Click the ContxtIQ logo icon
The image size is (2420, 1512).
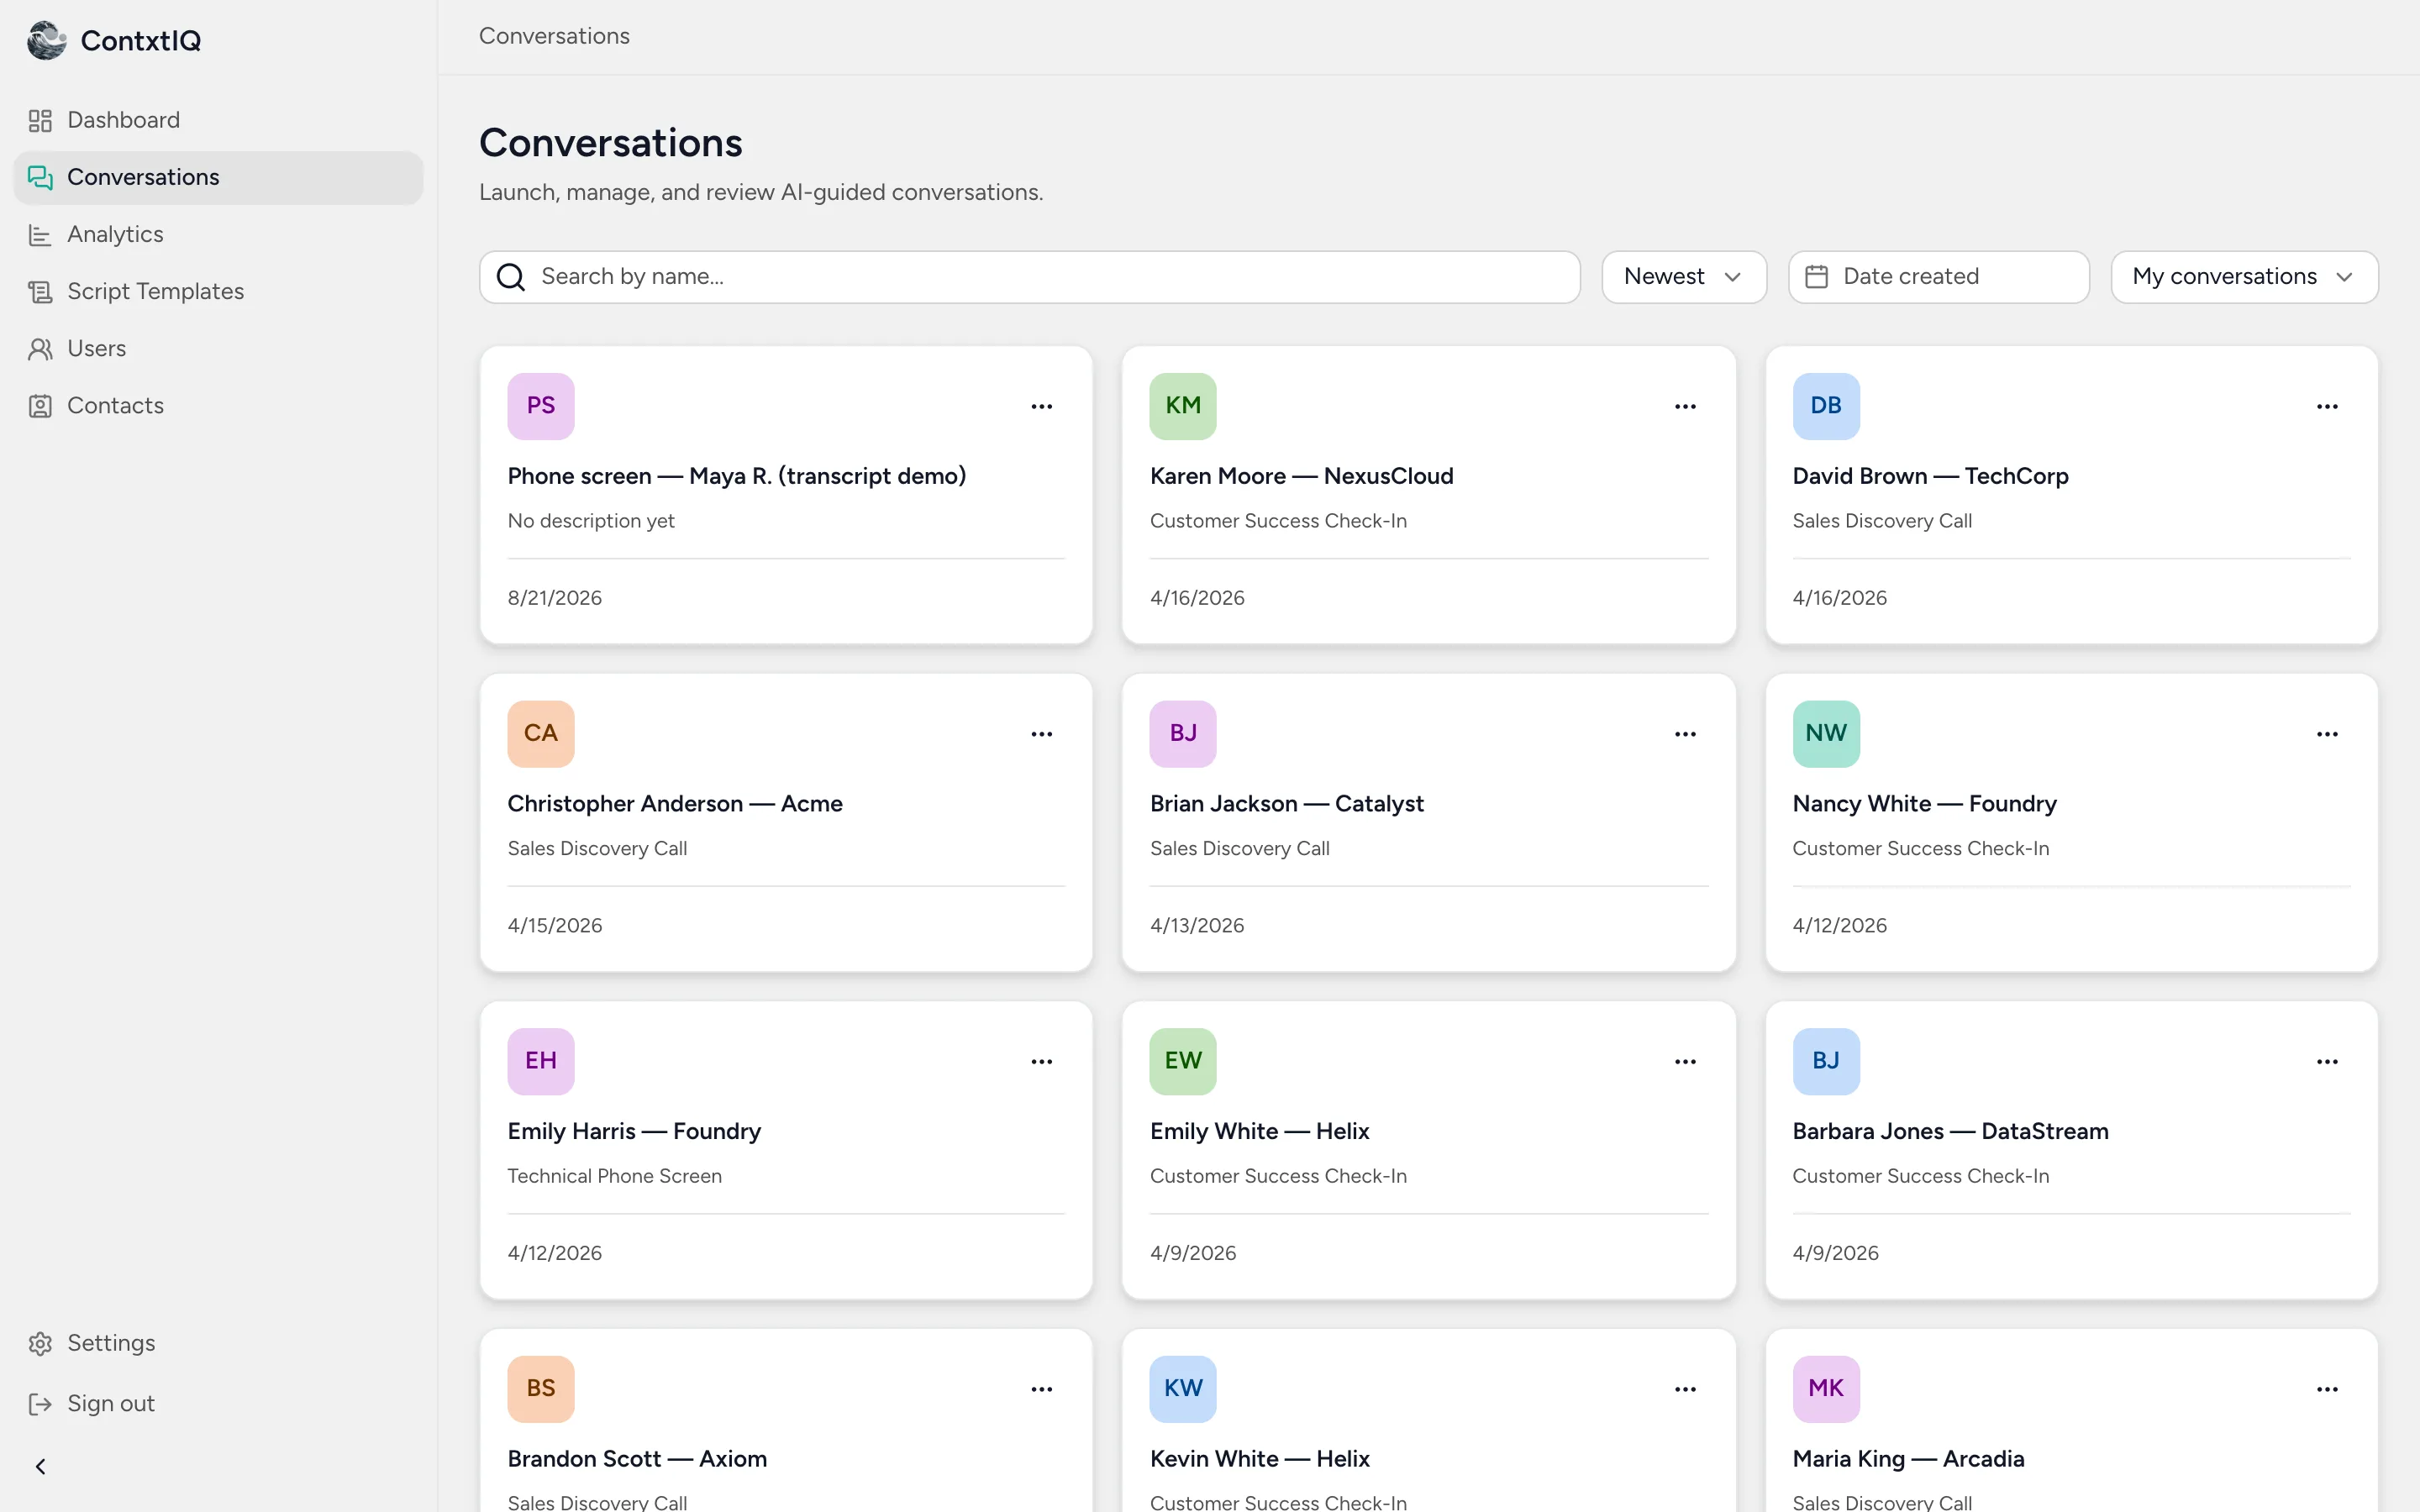(x=46, y=40)
